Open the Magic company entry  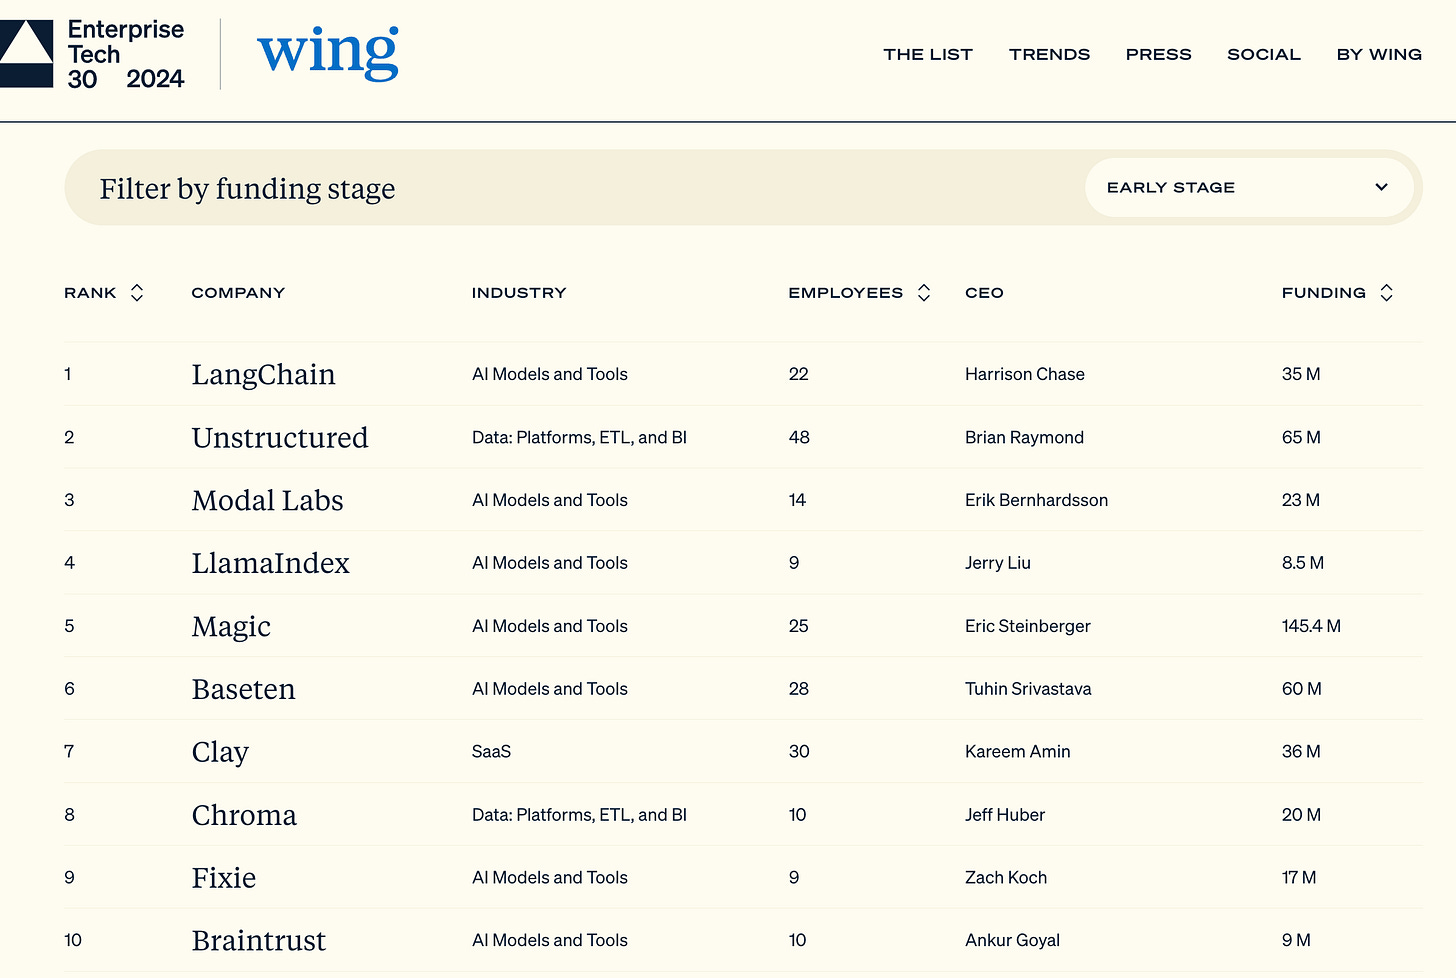tap(231, 626)
